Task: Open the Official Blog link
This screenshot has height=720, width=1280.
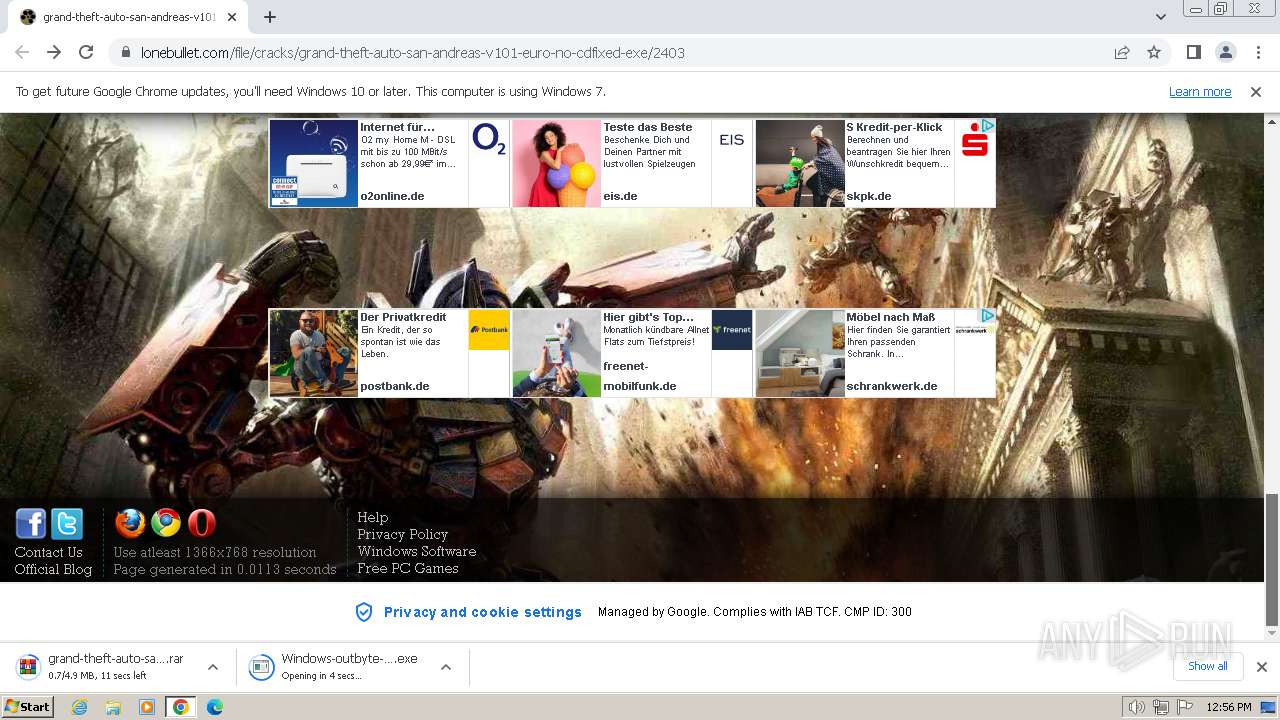Action: [x=53, y=569]
